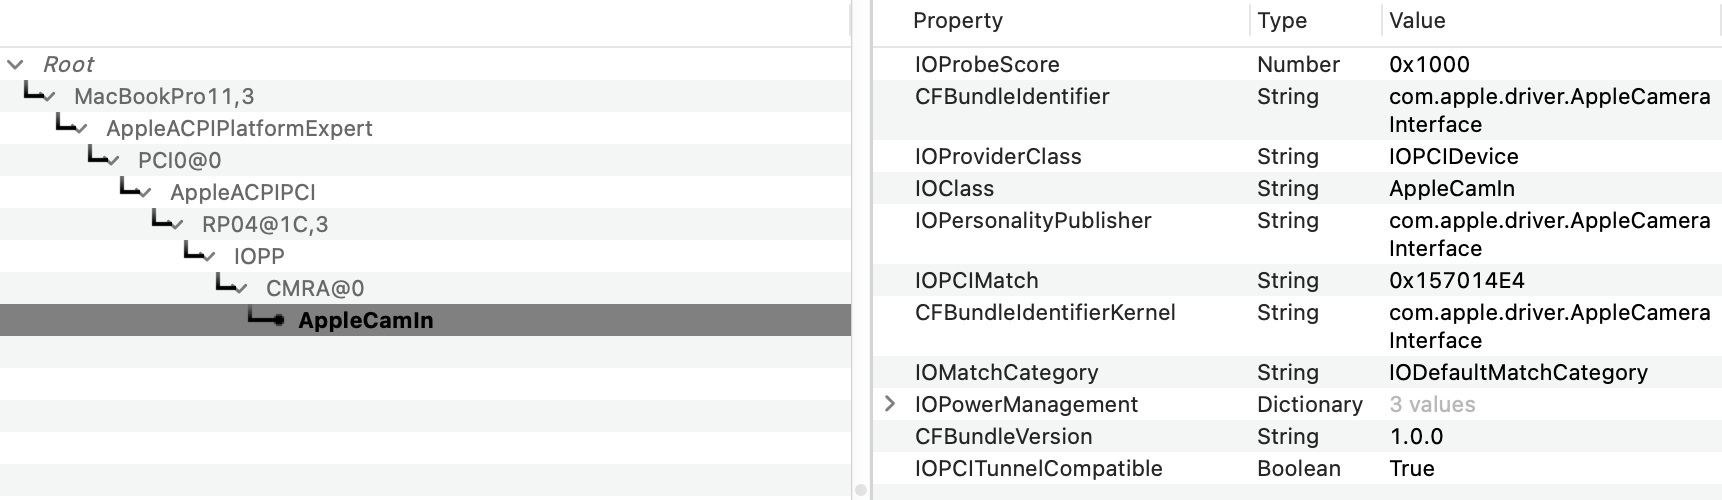Collapse the RP04@1C,3 node chevron
1722x500 pixels.
178,225
